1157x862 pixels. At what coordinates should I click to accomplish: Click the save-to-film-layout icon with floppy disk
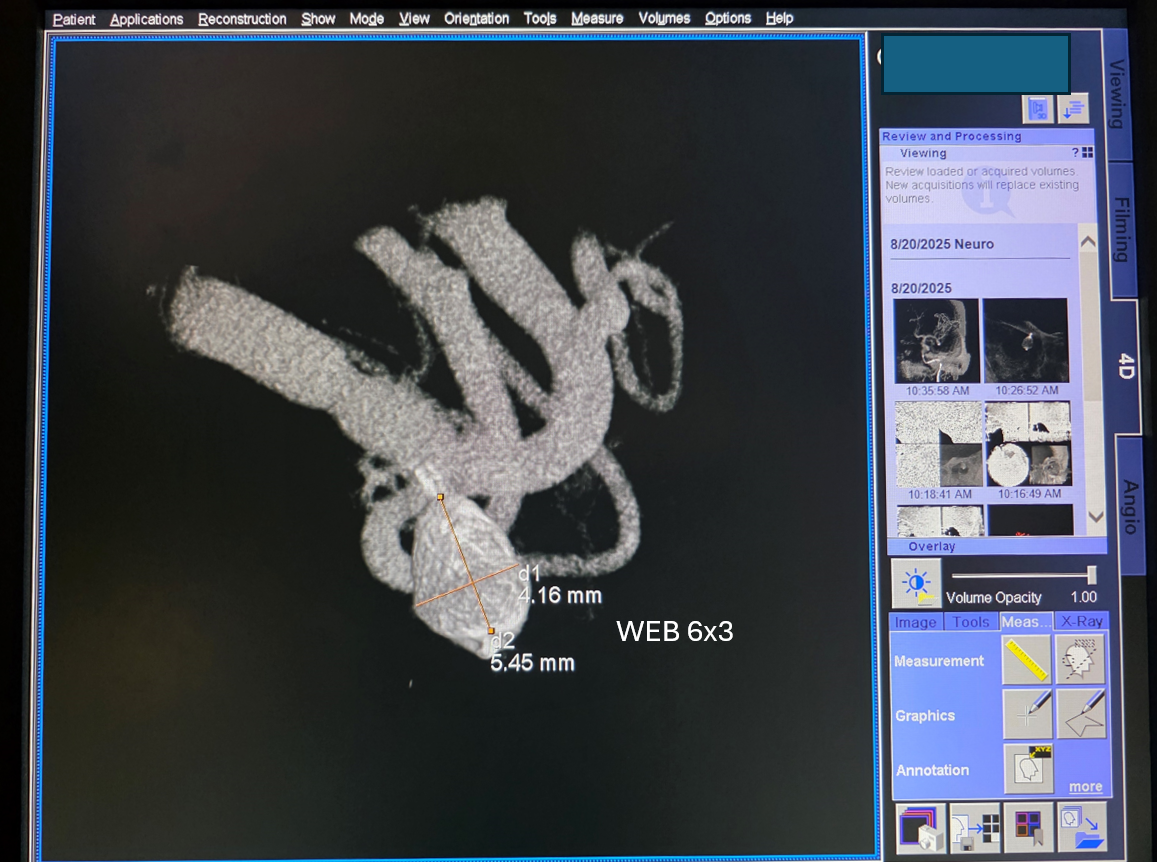pyautogui.click(x=974, y=827)
